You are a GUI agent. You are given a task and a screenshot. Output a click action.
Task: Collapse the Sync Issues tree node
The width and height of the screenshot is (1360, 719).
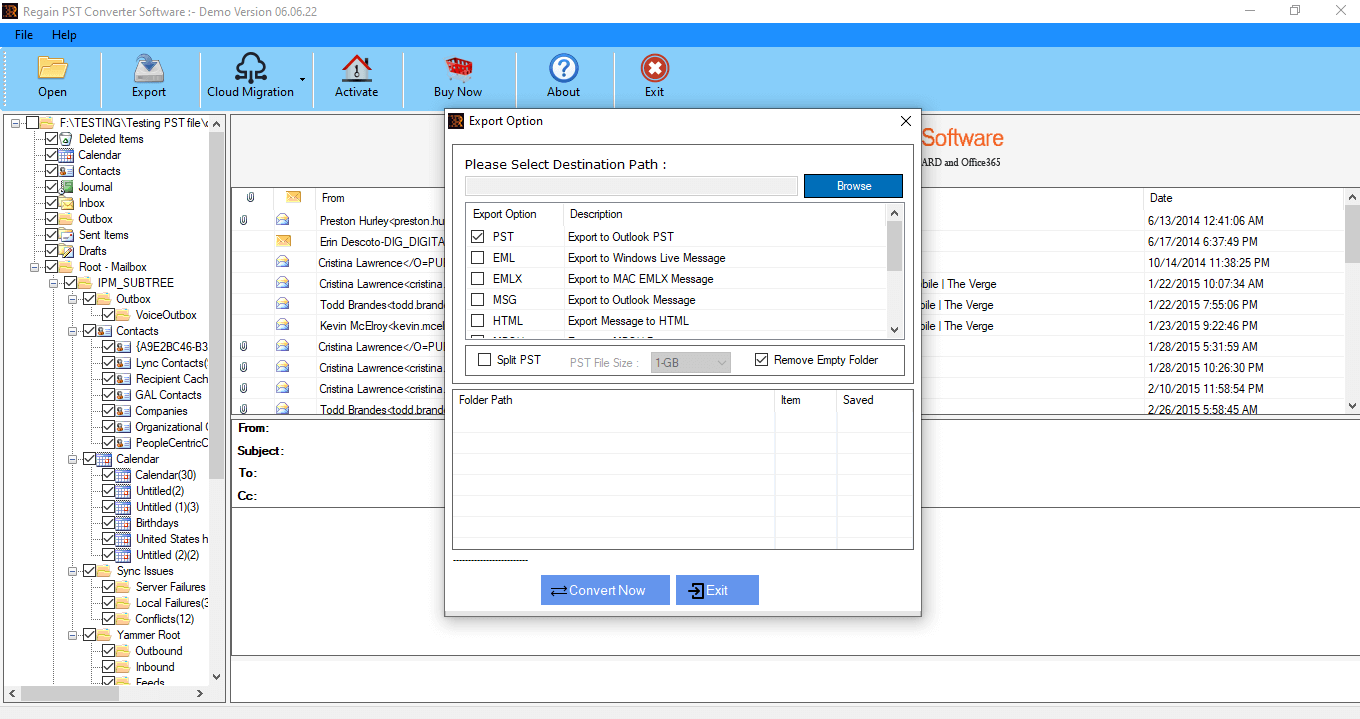(73, 571)
